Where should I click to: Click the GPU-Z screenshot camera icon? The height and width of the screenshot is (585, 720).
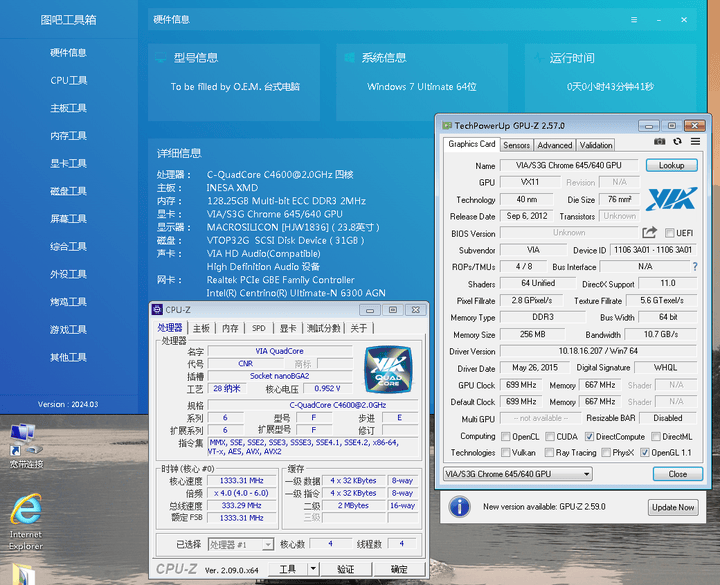[x=659, y=141]
